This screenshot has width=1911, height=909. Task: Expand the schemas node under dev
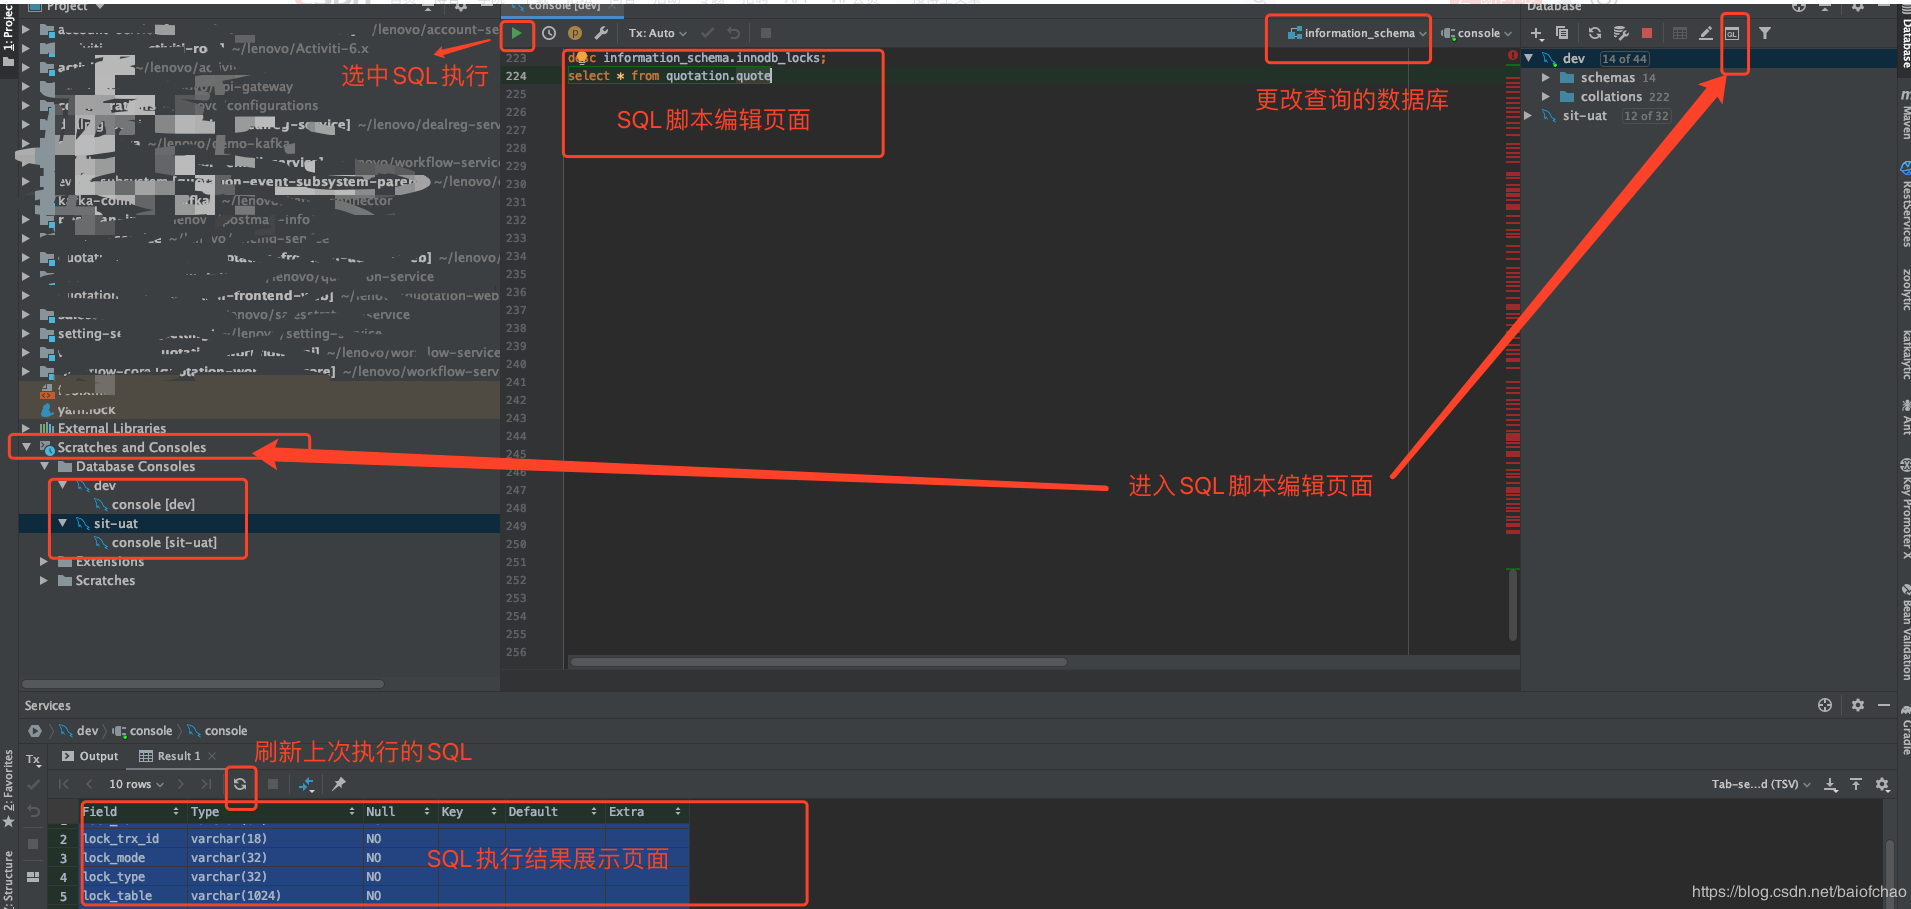coord(1546,78)
